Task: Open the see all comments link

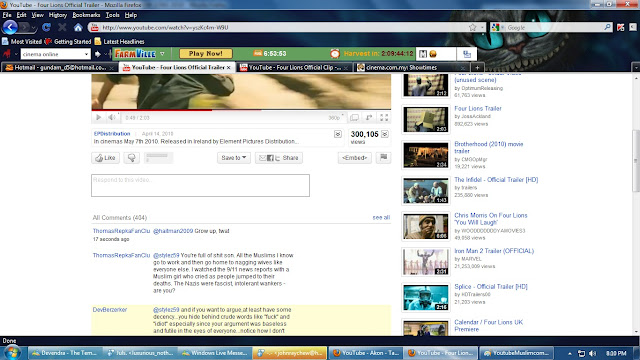Action: click(x=381, y=218)
